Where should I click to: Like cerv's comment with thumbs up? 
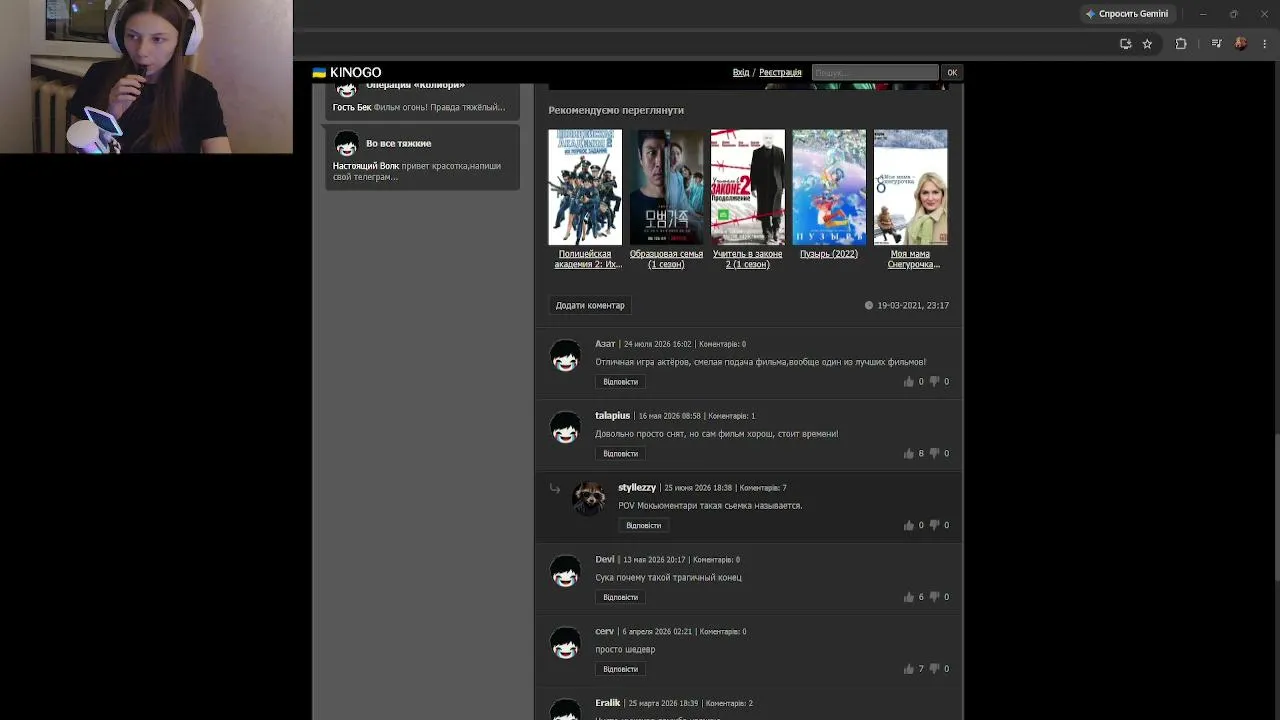coord(909,669)
